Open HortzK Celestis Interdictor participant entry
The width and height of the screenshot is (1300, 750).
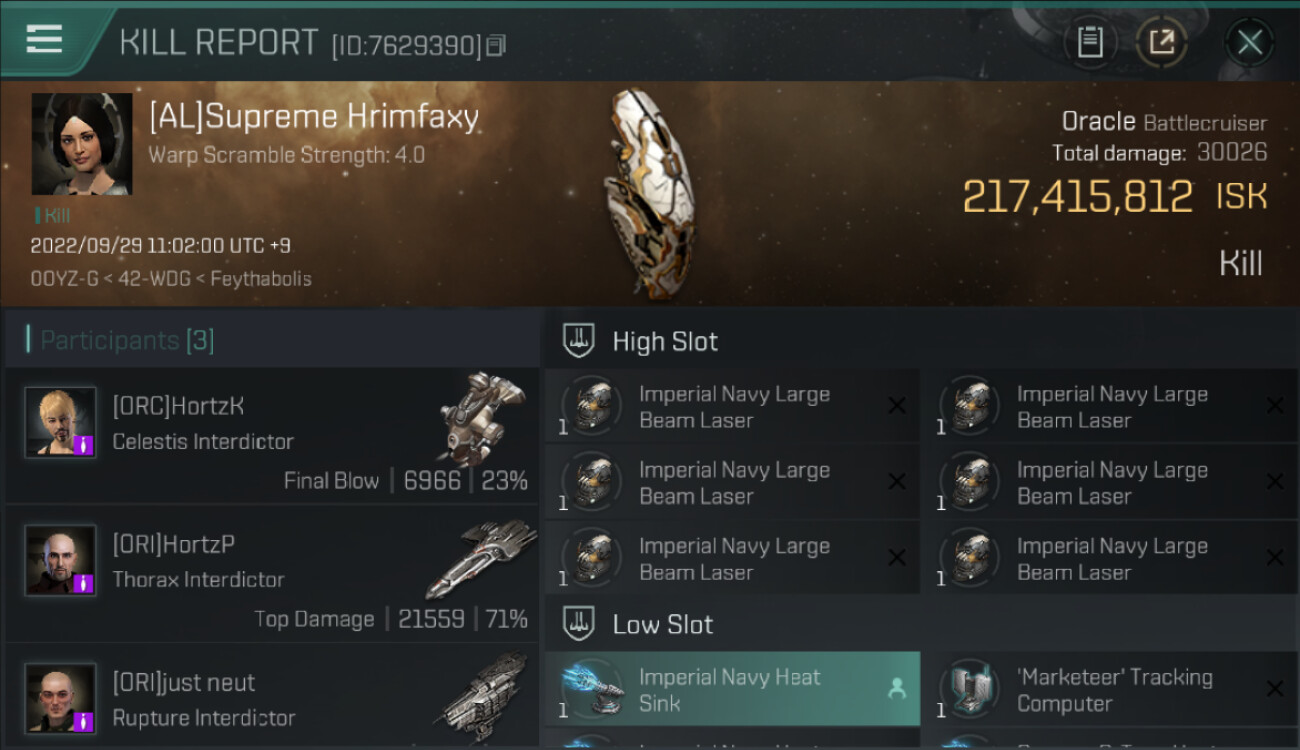pos(272,435)
